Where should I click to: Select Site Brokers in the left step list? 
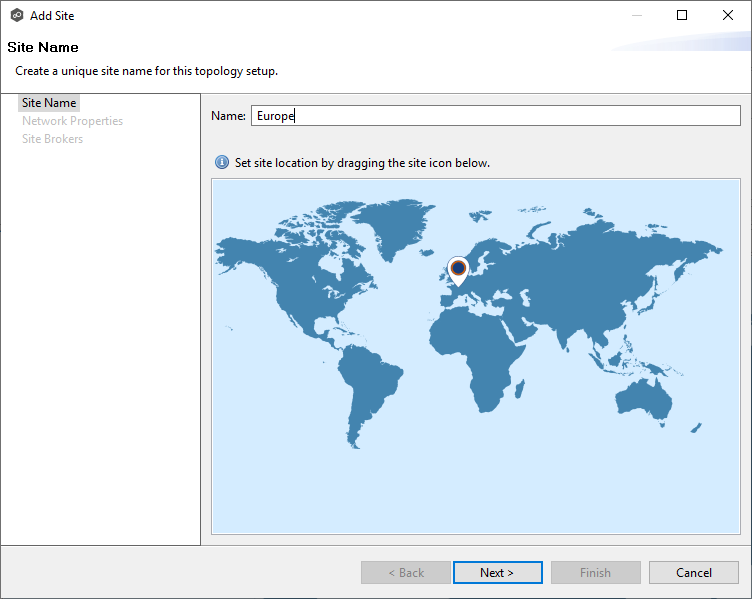click(x=52, y=139)
